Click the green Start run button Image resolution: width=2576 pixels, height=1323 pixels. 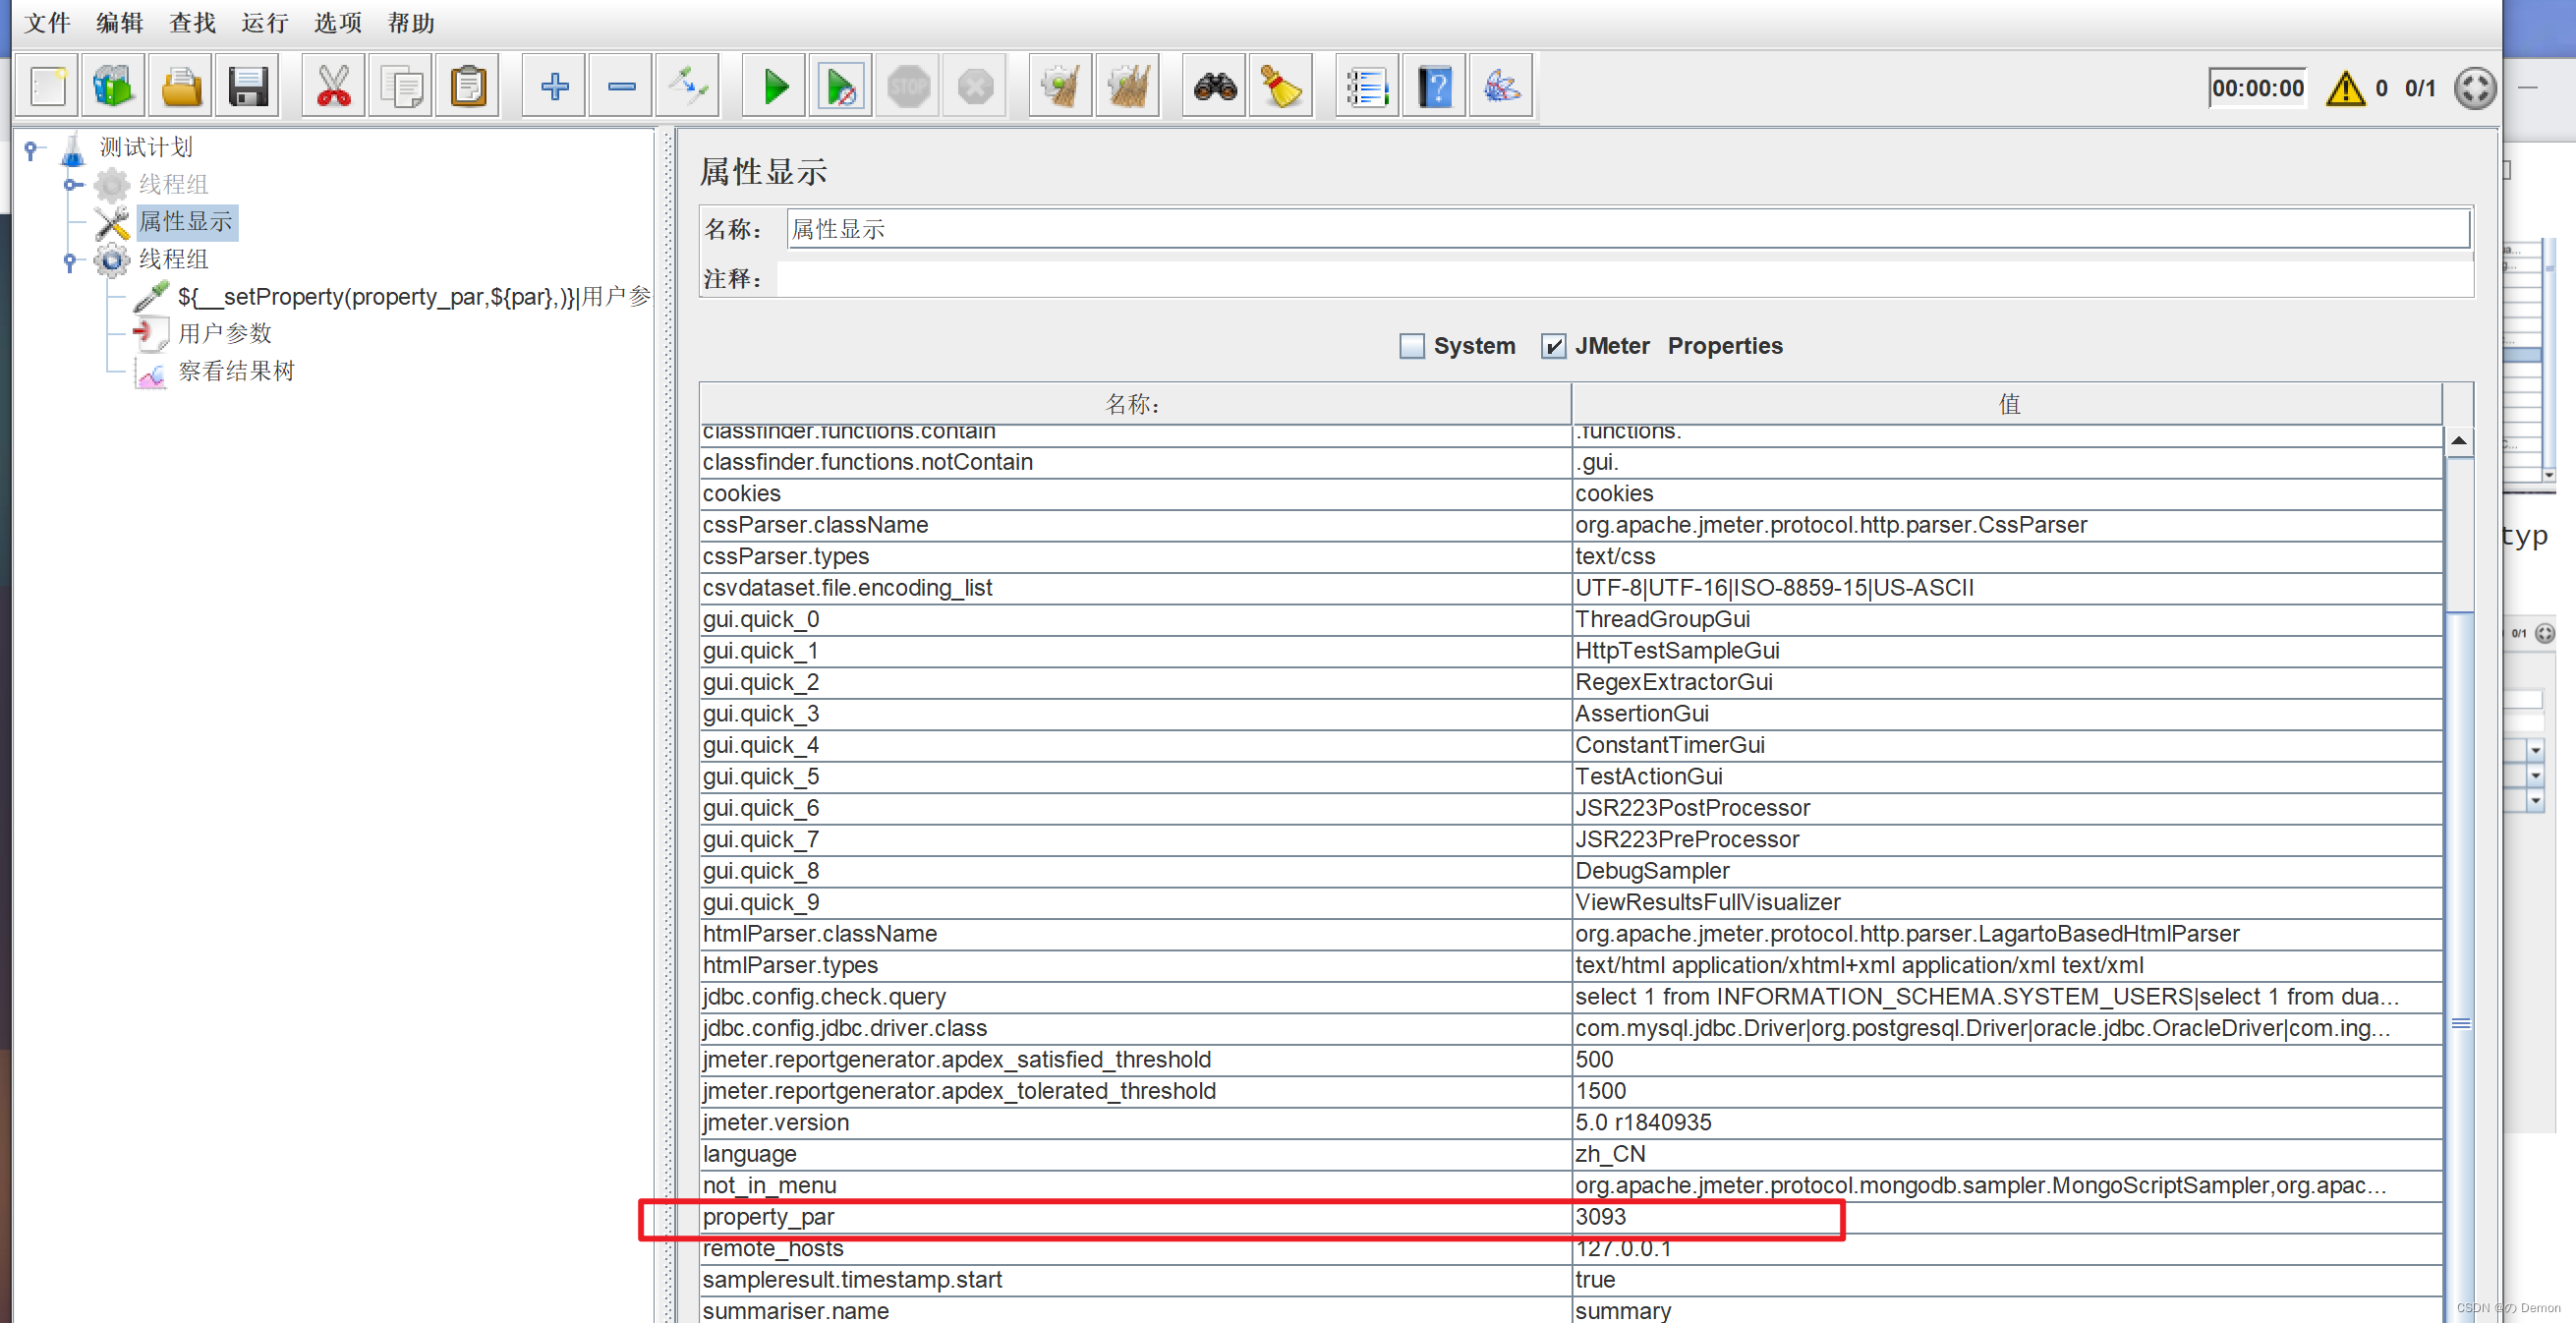point(774,87)
